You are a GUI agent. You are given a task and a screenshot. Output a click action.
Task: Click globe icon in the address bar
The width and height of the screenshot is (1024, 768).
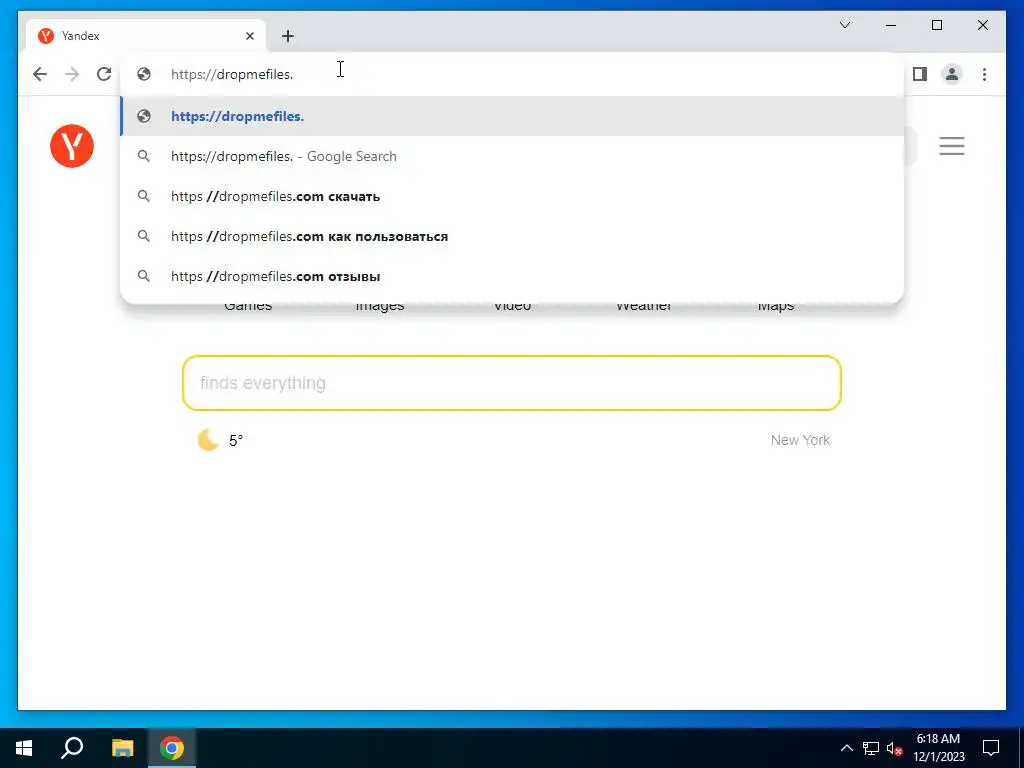pyautogui.click(x=144, y=74)
